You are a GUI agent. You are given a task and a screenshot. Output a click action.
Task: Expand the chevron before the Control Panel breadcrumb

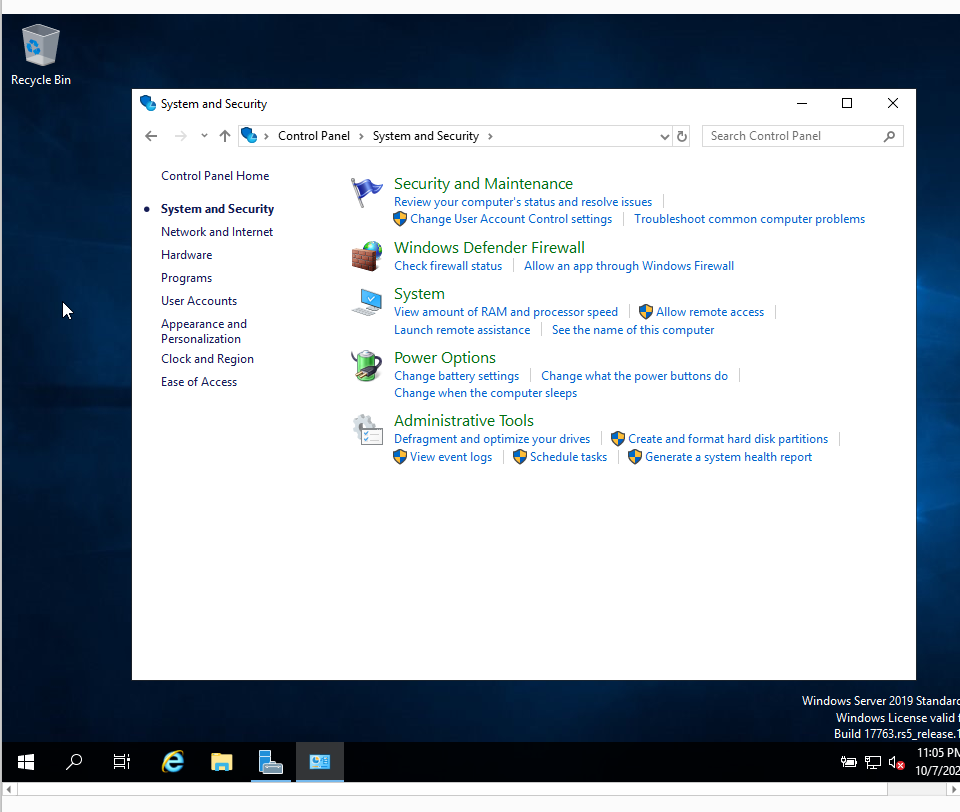pyautogui.click(x=266, y=136)
